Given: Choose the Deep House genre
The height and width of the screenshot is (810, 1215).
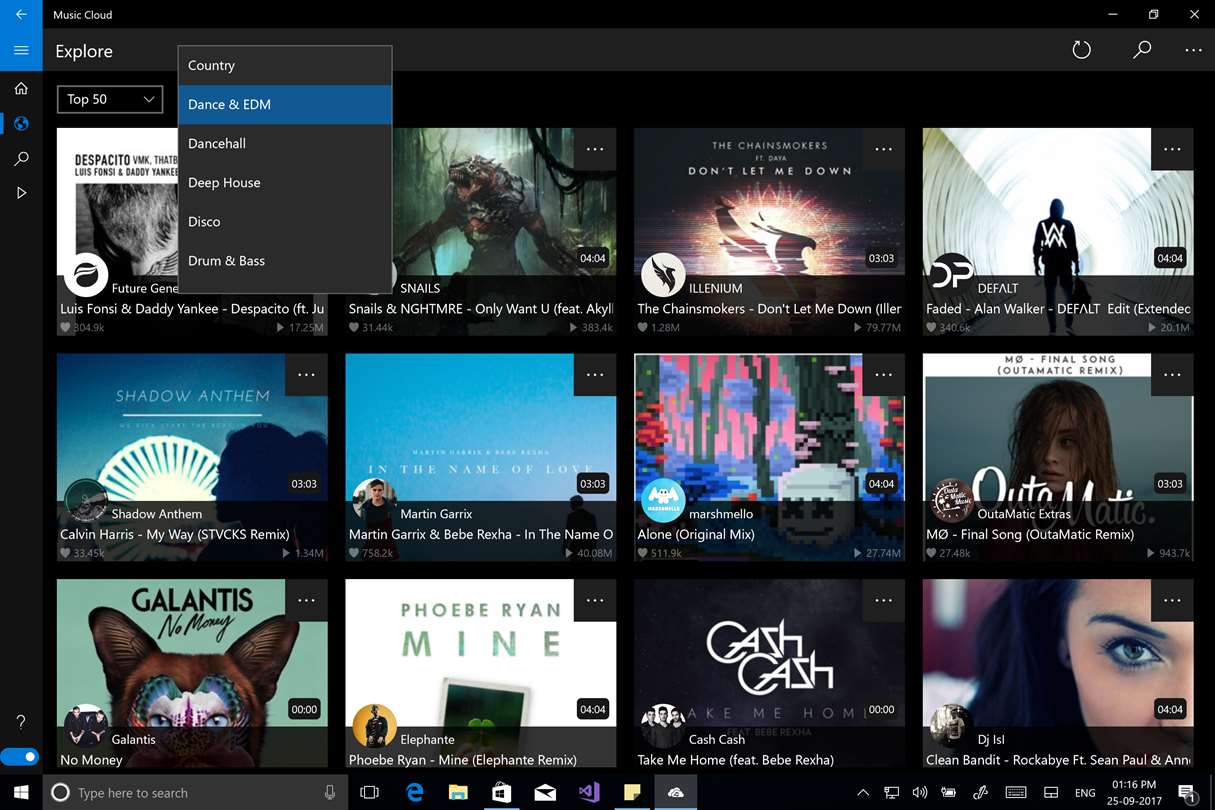Looking at the screenshot, I should 285,182.
